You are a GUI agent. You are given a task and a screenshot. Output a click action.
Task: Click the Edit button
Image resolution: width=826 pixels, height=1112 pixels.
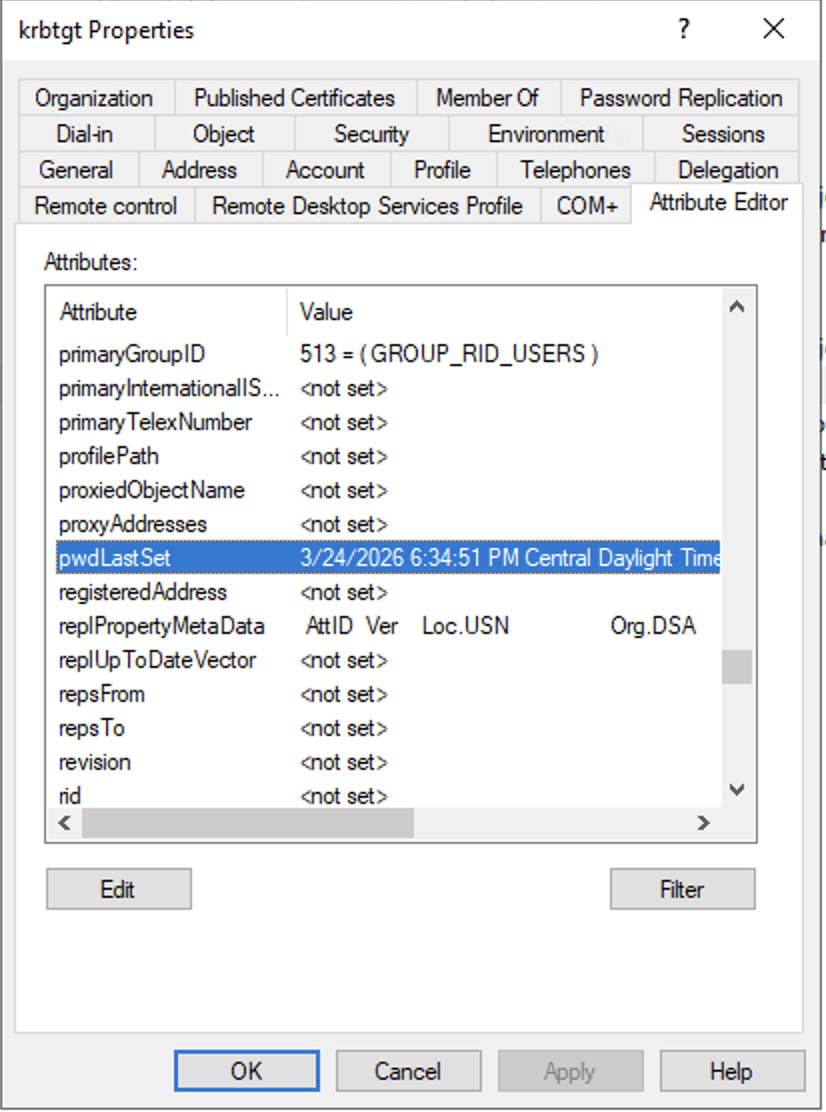(118, 889)
